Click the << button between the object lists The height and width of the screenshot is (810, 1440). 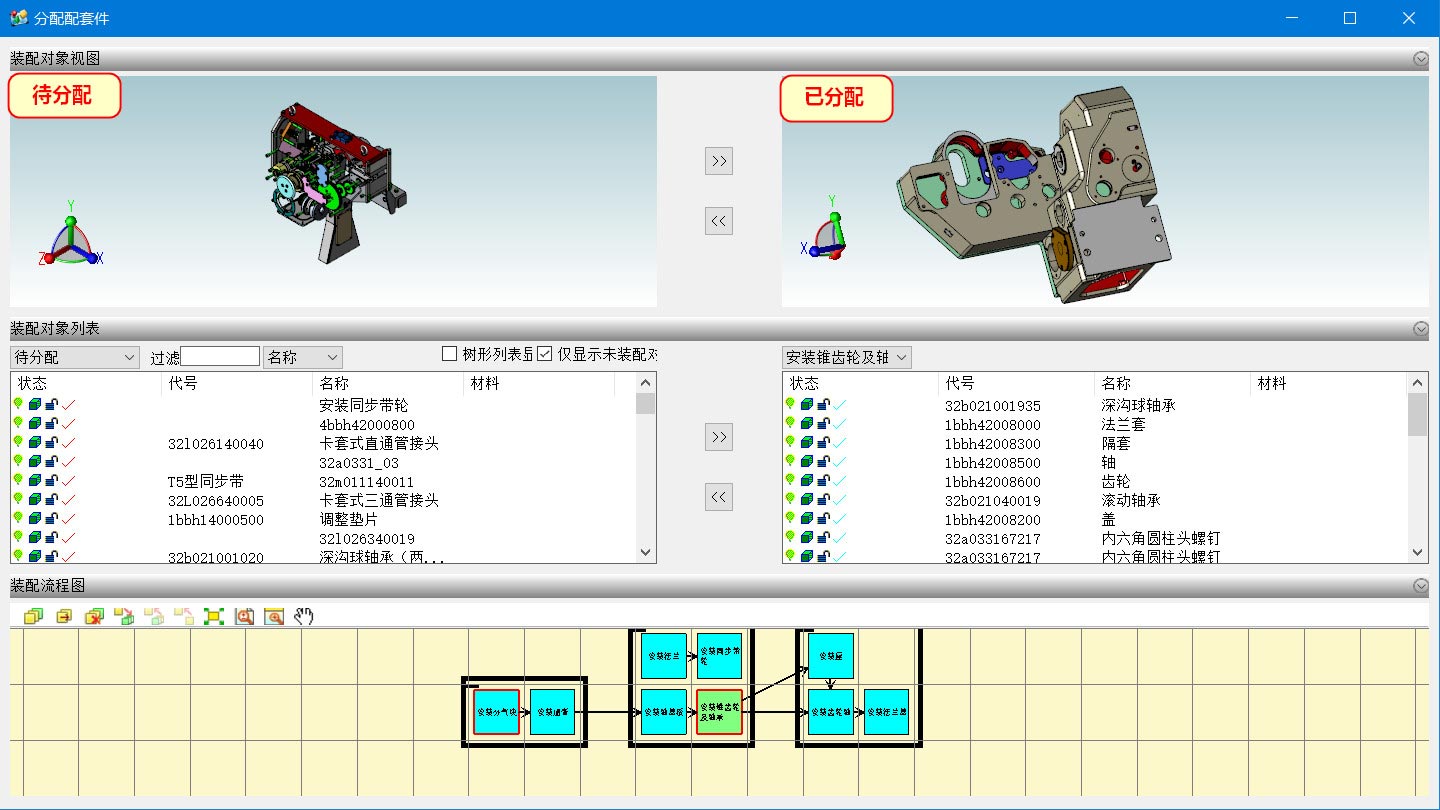pos(718,497)
